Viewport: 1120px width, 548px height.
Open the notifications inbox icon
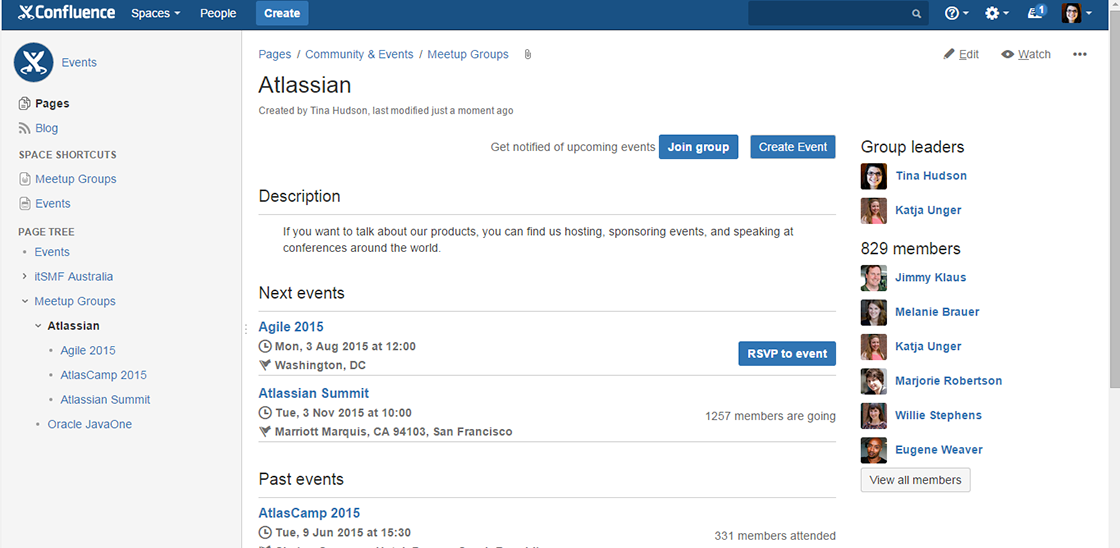(x=1036, y=12)
